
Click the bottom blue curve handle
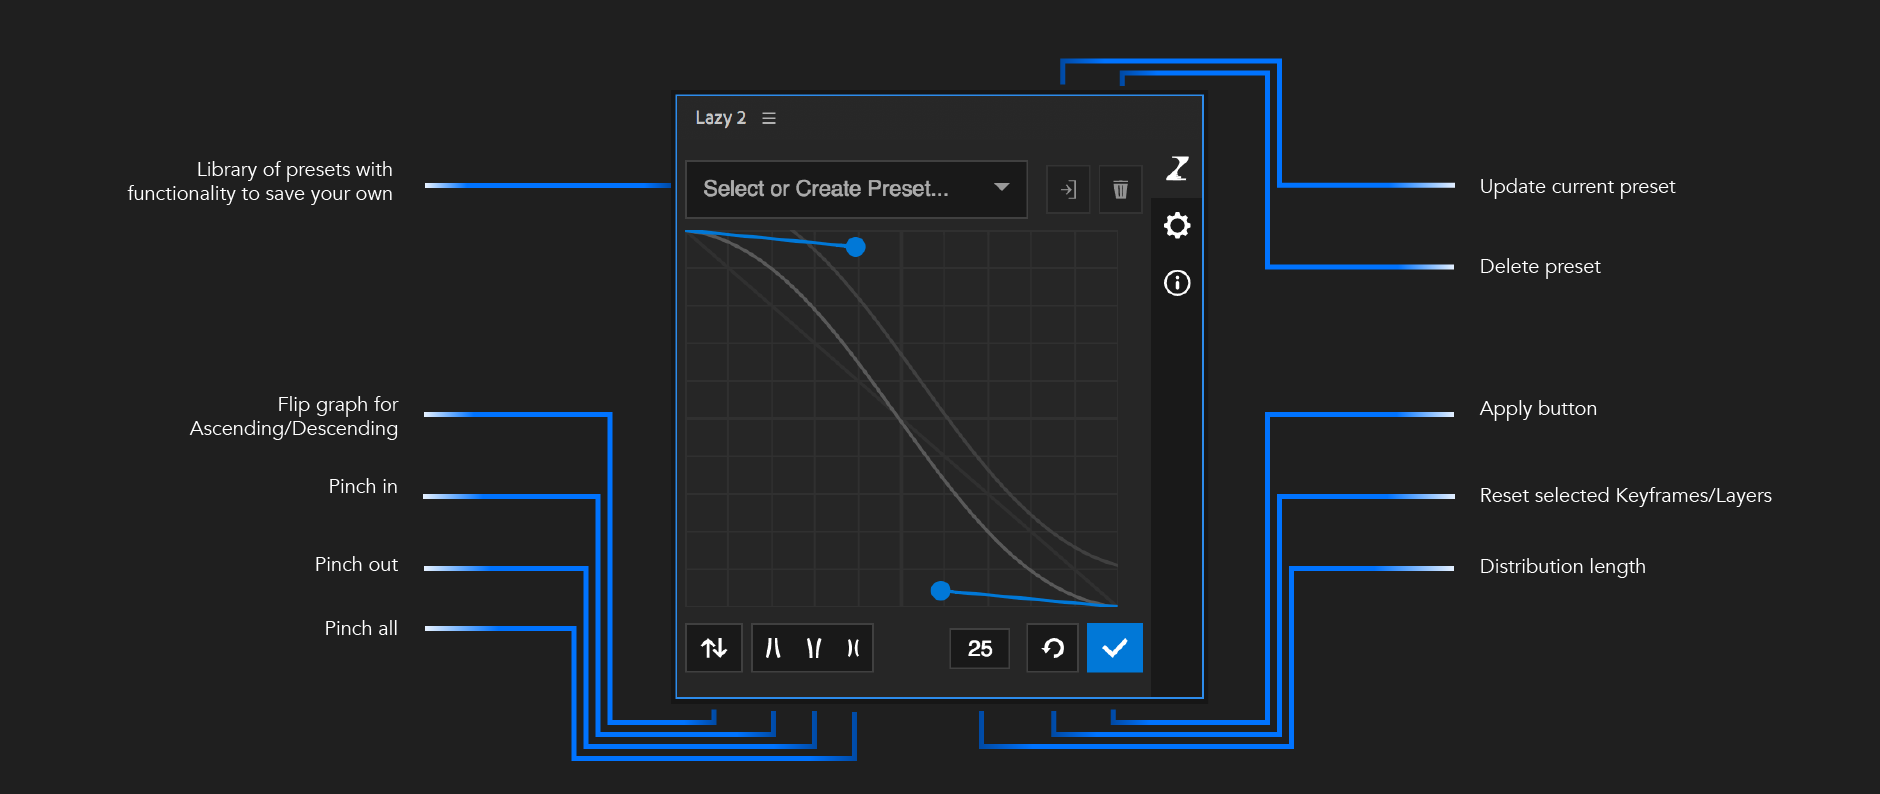click(940, 591)
